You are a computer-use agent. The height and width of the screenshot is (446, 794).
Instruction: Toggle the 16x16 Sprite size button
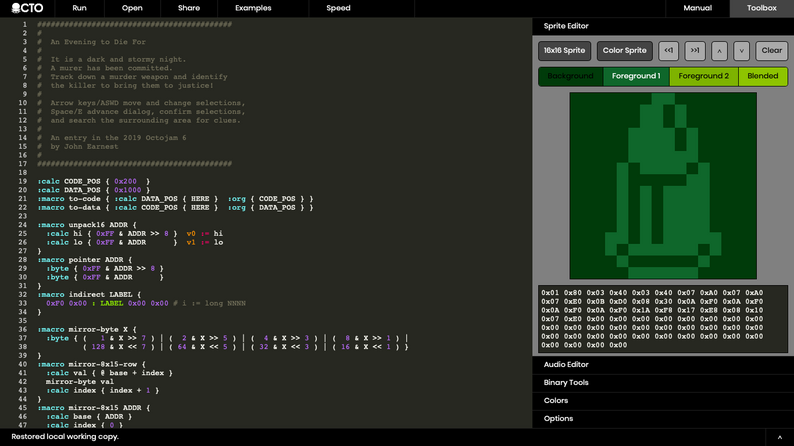564,50
